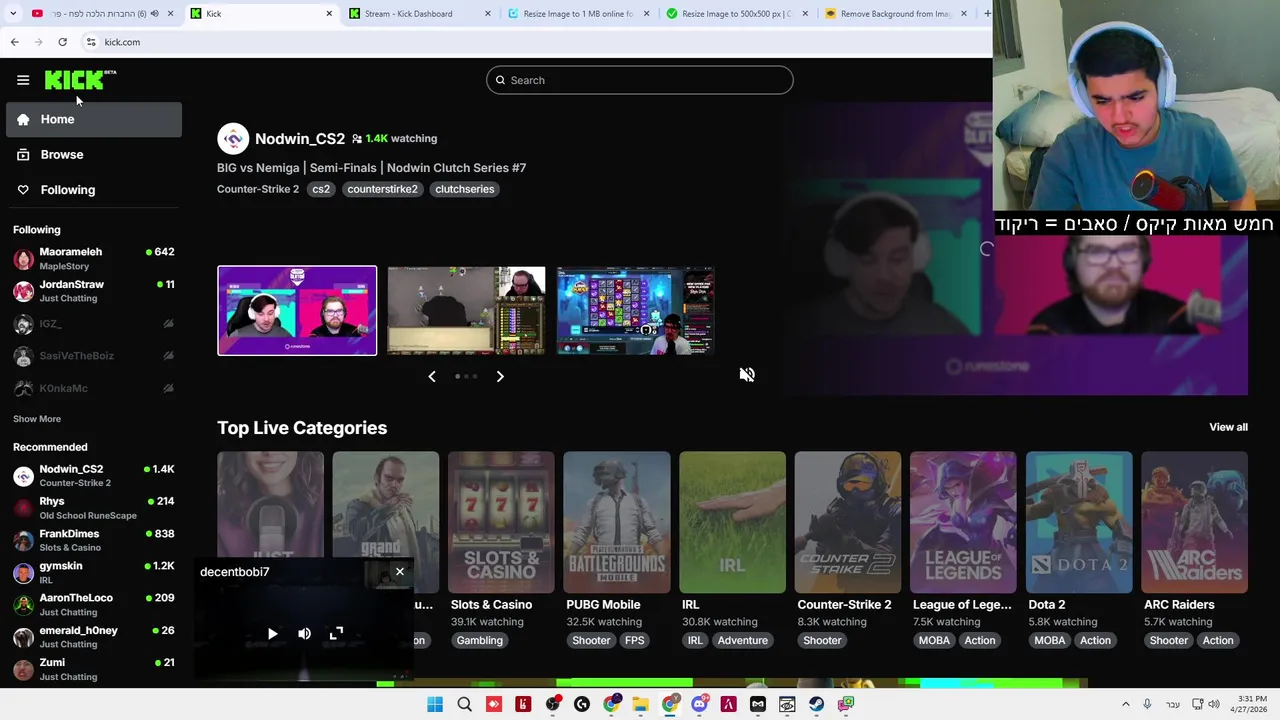This screenshot has height=720, width=1280.
Task: Open the Nodwin_CS2 featured channel name
Action: tap(300, 139)
